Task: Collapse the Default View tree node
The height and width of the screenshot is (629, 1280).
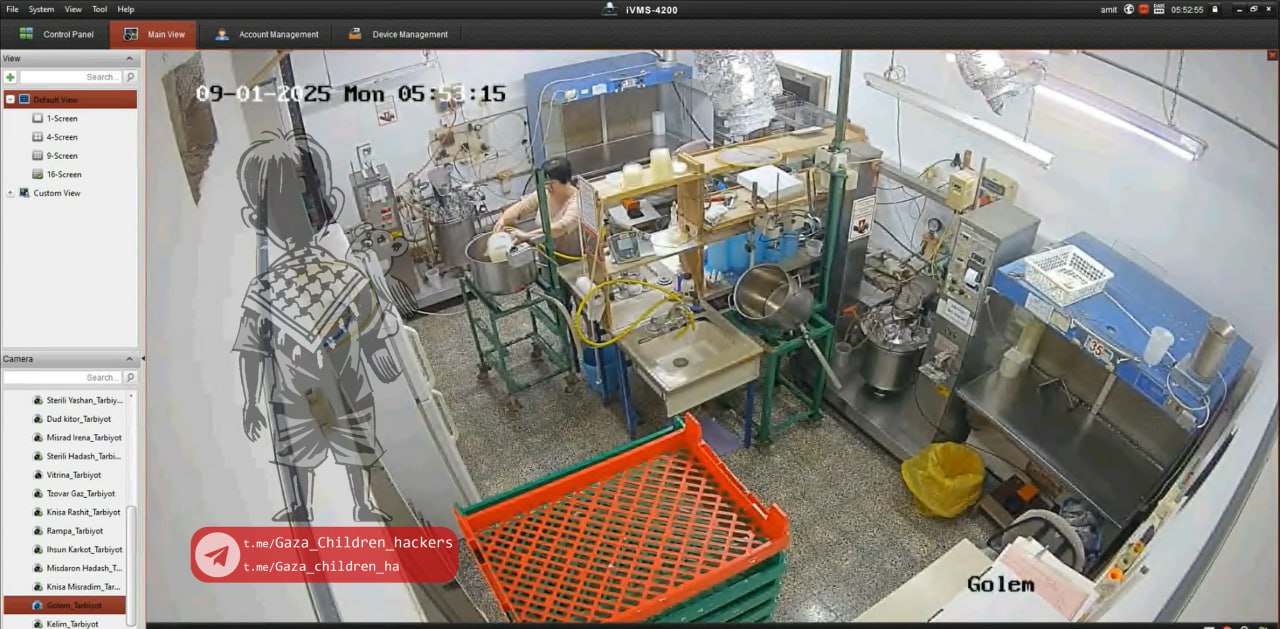Action: pos(10,100)
